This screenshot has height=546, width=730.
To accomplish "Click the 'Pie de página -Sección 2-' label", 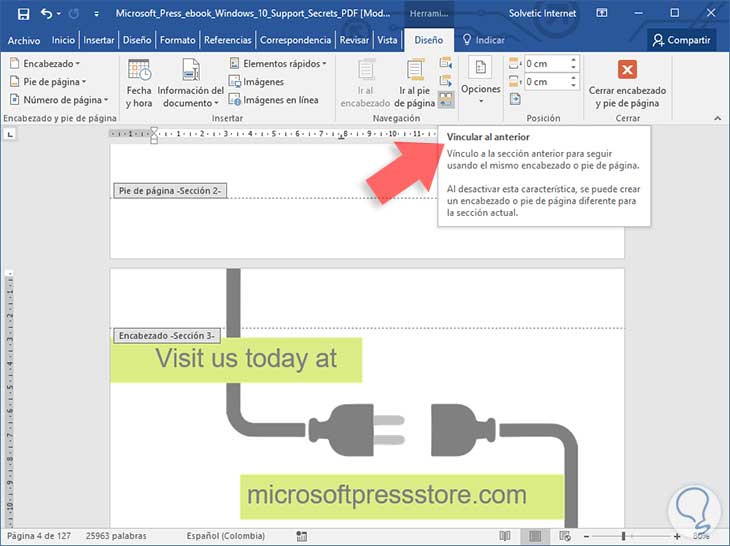I will click(170, 191).
